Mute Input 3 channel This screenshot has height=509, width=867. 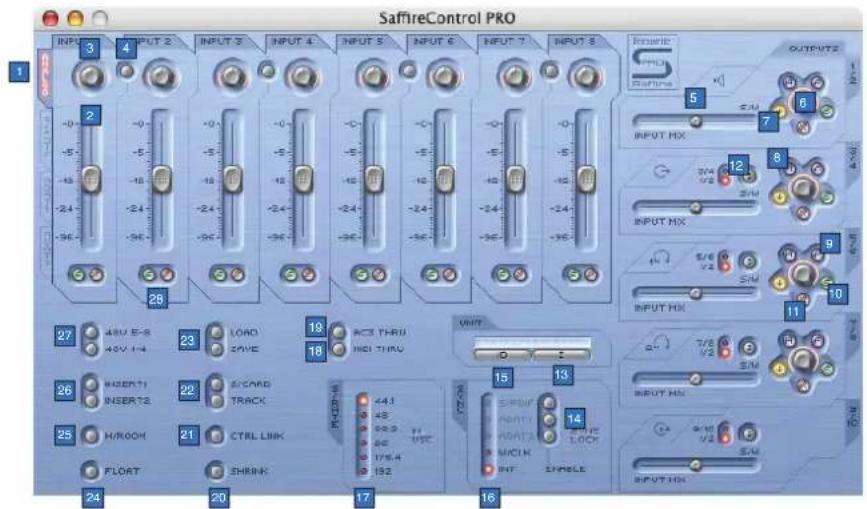(x=237, y=274)
